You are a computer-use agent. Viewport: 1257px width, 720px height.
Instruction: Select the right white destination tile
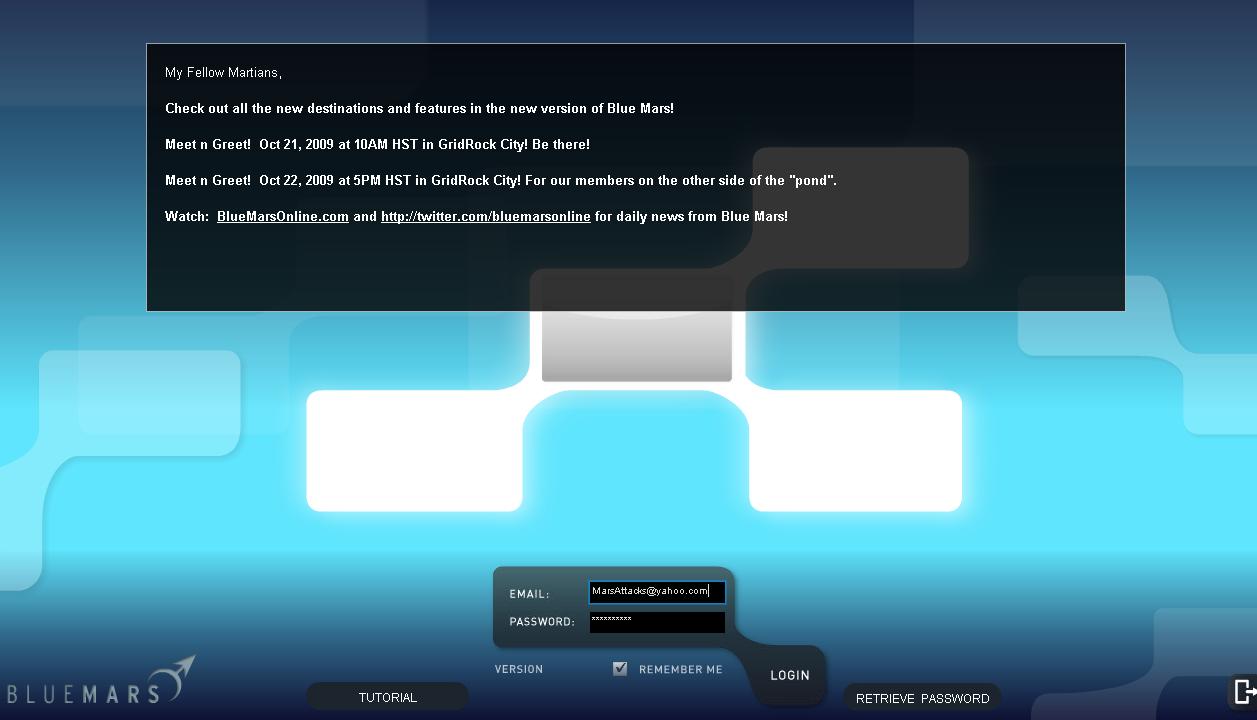pos(854,450)
